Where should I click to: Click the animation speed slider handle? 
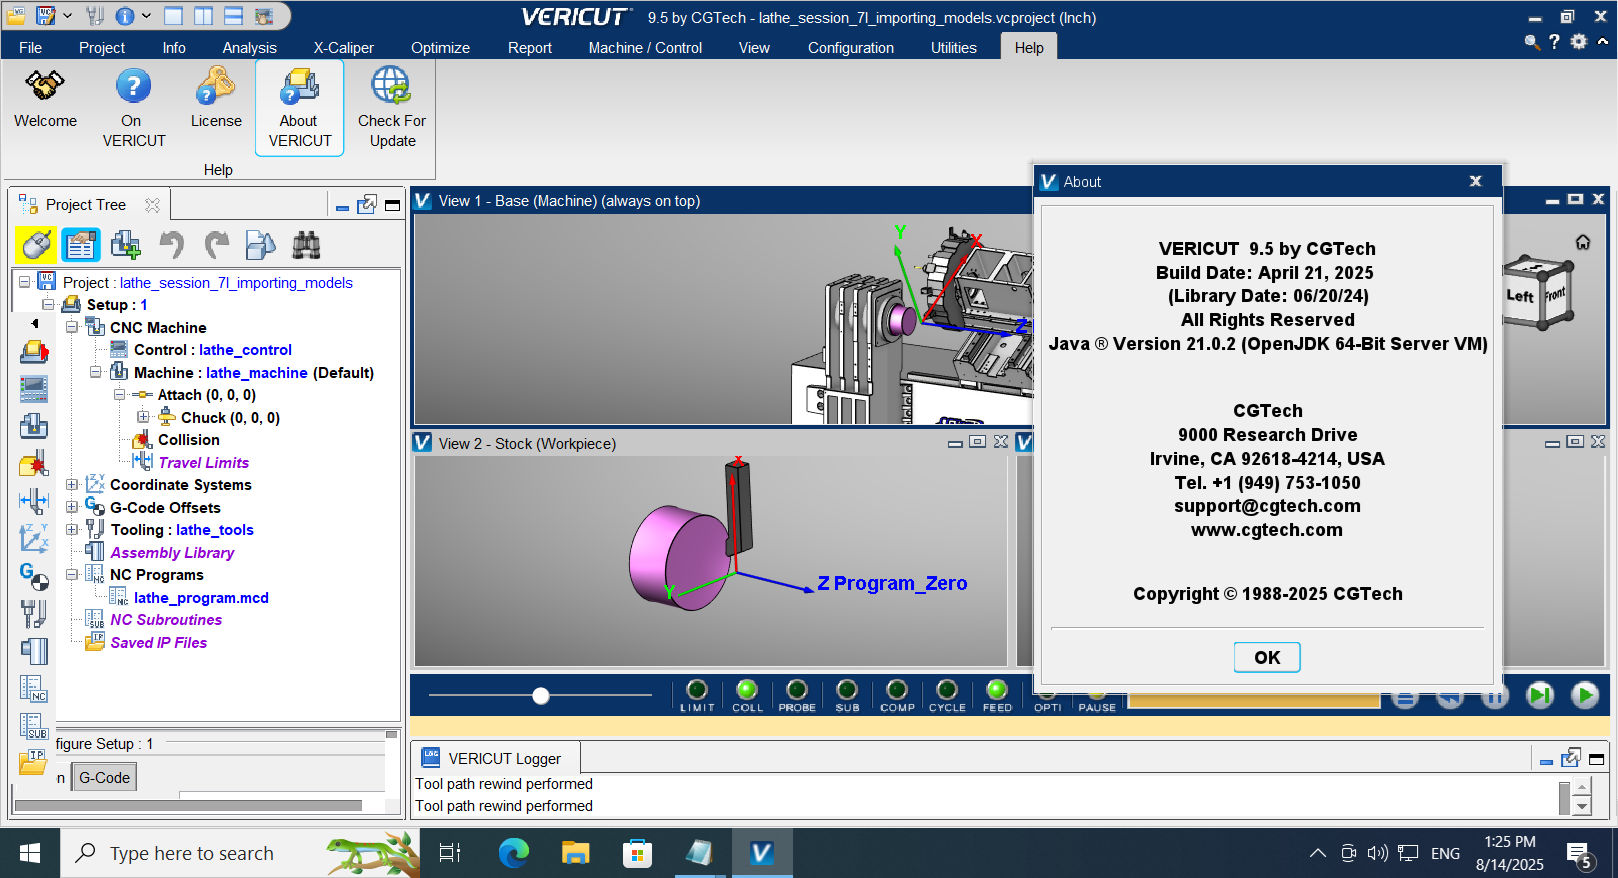[x=541, y=695]
